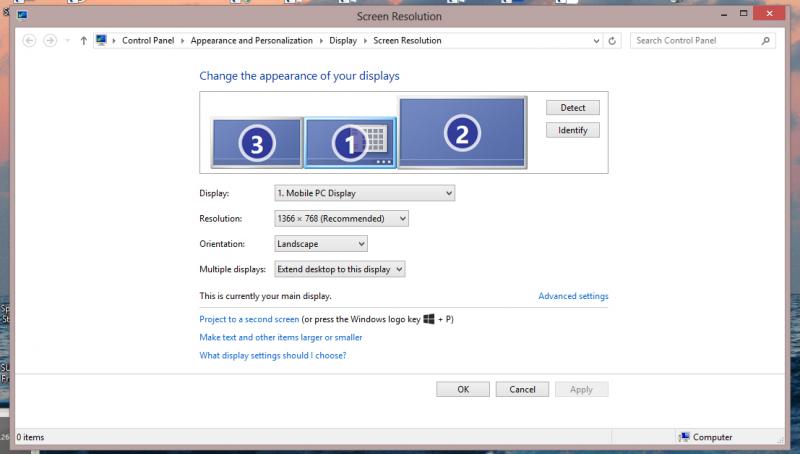Click 'This is currently your main display.' text

click(x=265, y=296)
